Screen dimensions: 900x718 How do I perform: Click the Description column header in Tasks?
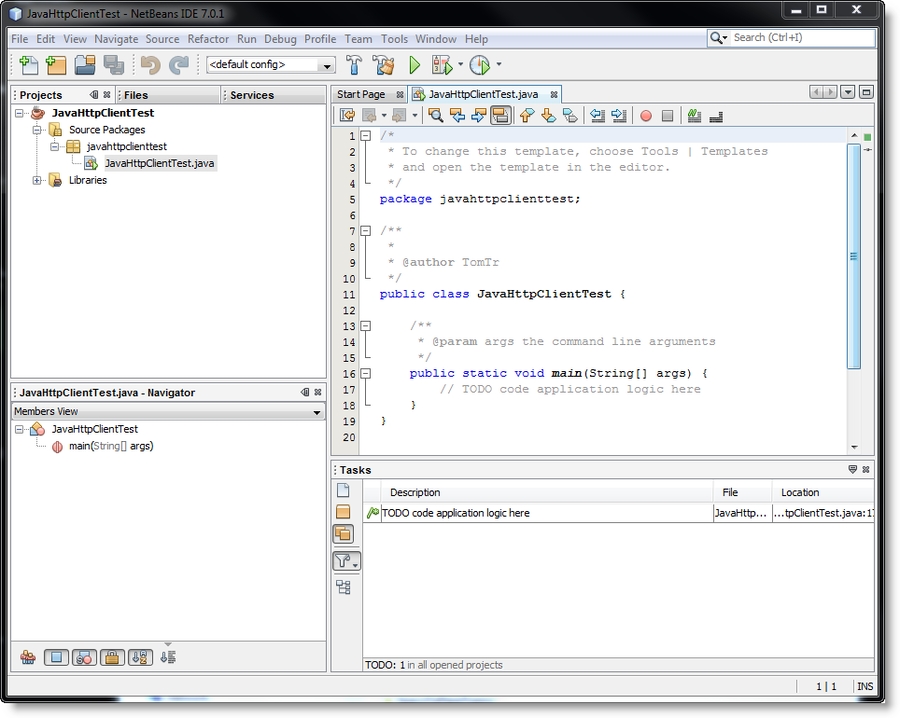click(415, 492)
